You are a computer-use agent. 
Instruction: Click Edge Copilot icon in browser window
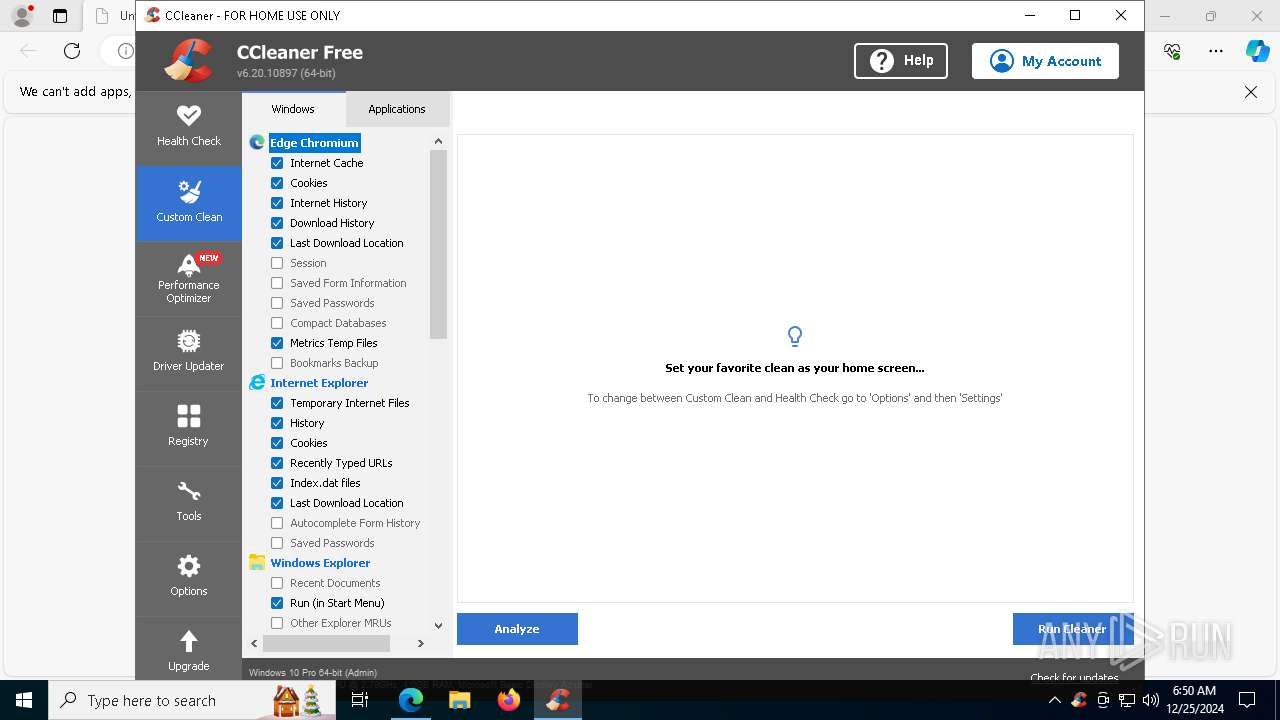(x=1257, y=51)
